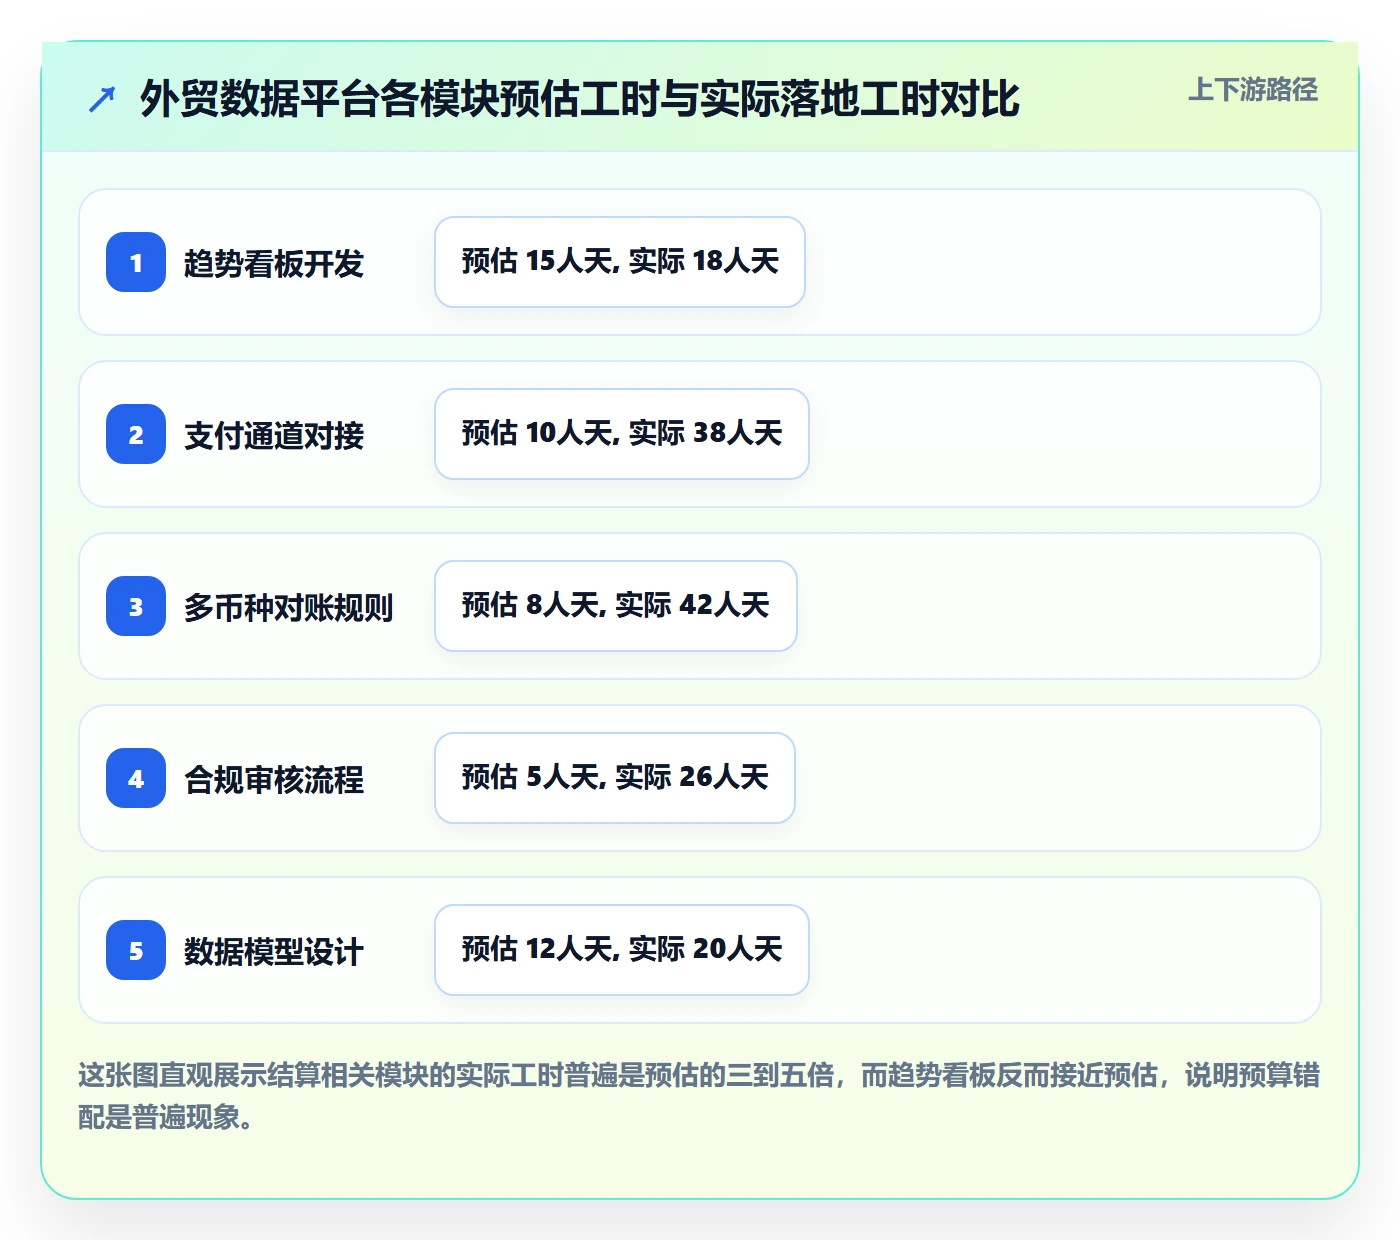Click the 预估 5人天, 实际 26人天 chip
This screenshot has height=1240, width=1400.
coord(615,778)
